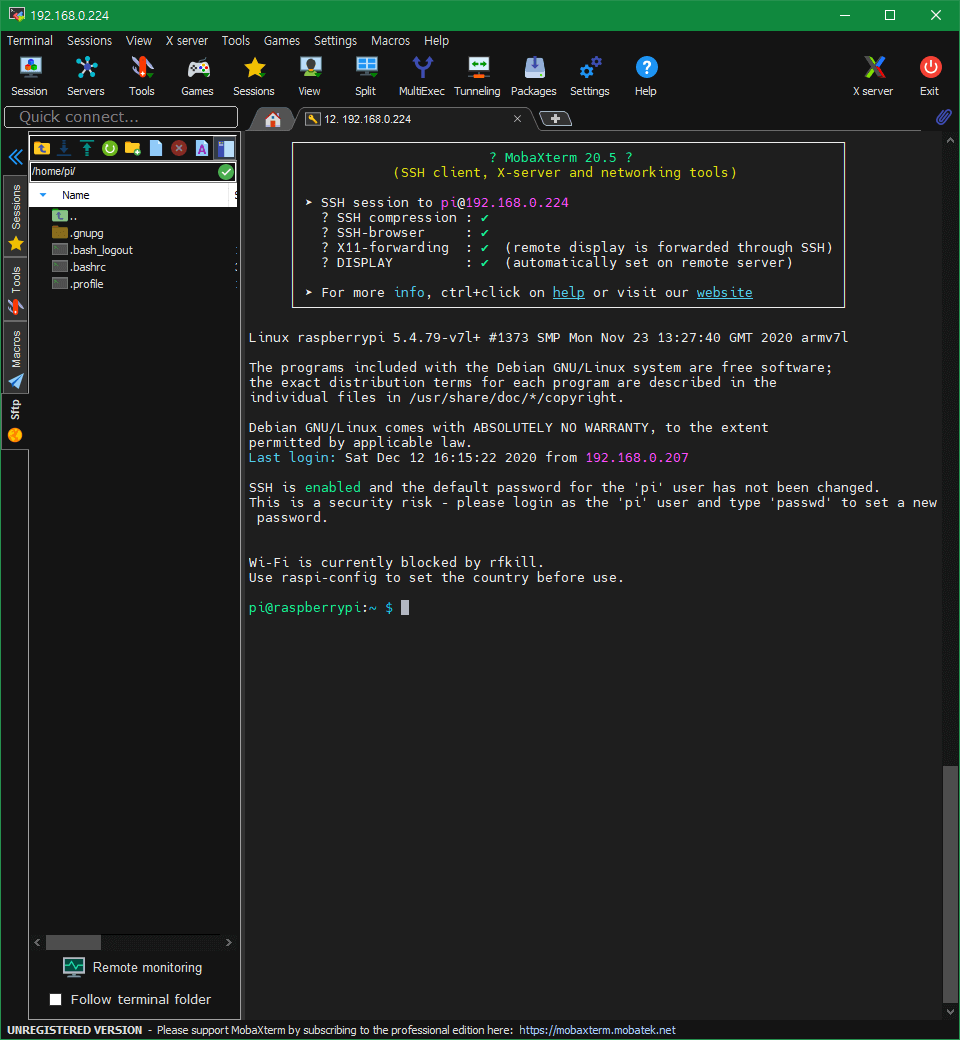Add a new tab with plus button
This screenshot has height=1040, width=960.
(x=555, y=119)
